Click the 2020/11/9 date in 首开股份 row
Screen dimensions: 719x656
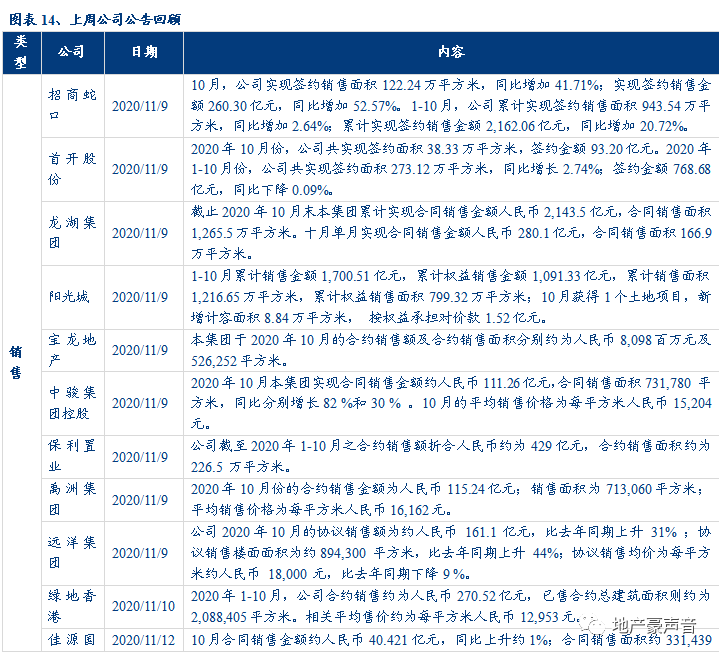pos(140,169)
